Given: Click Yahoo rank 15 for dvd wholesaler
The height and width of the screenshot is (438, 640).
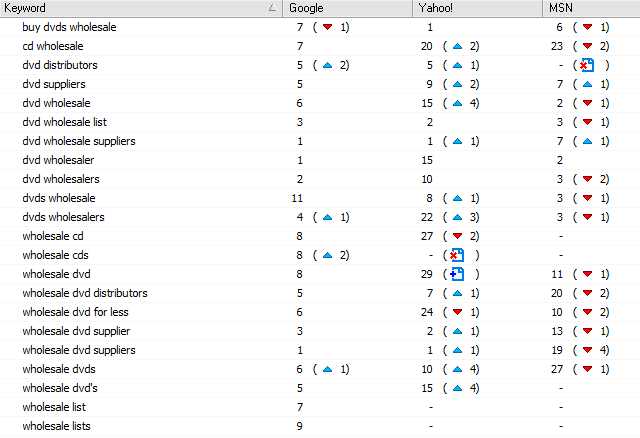Looking at the screenshot, I should pos(427,160).
